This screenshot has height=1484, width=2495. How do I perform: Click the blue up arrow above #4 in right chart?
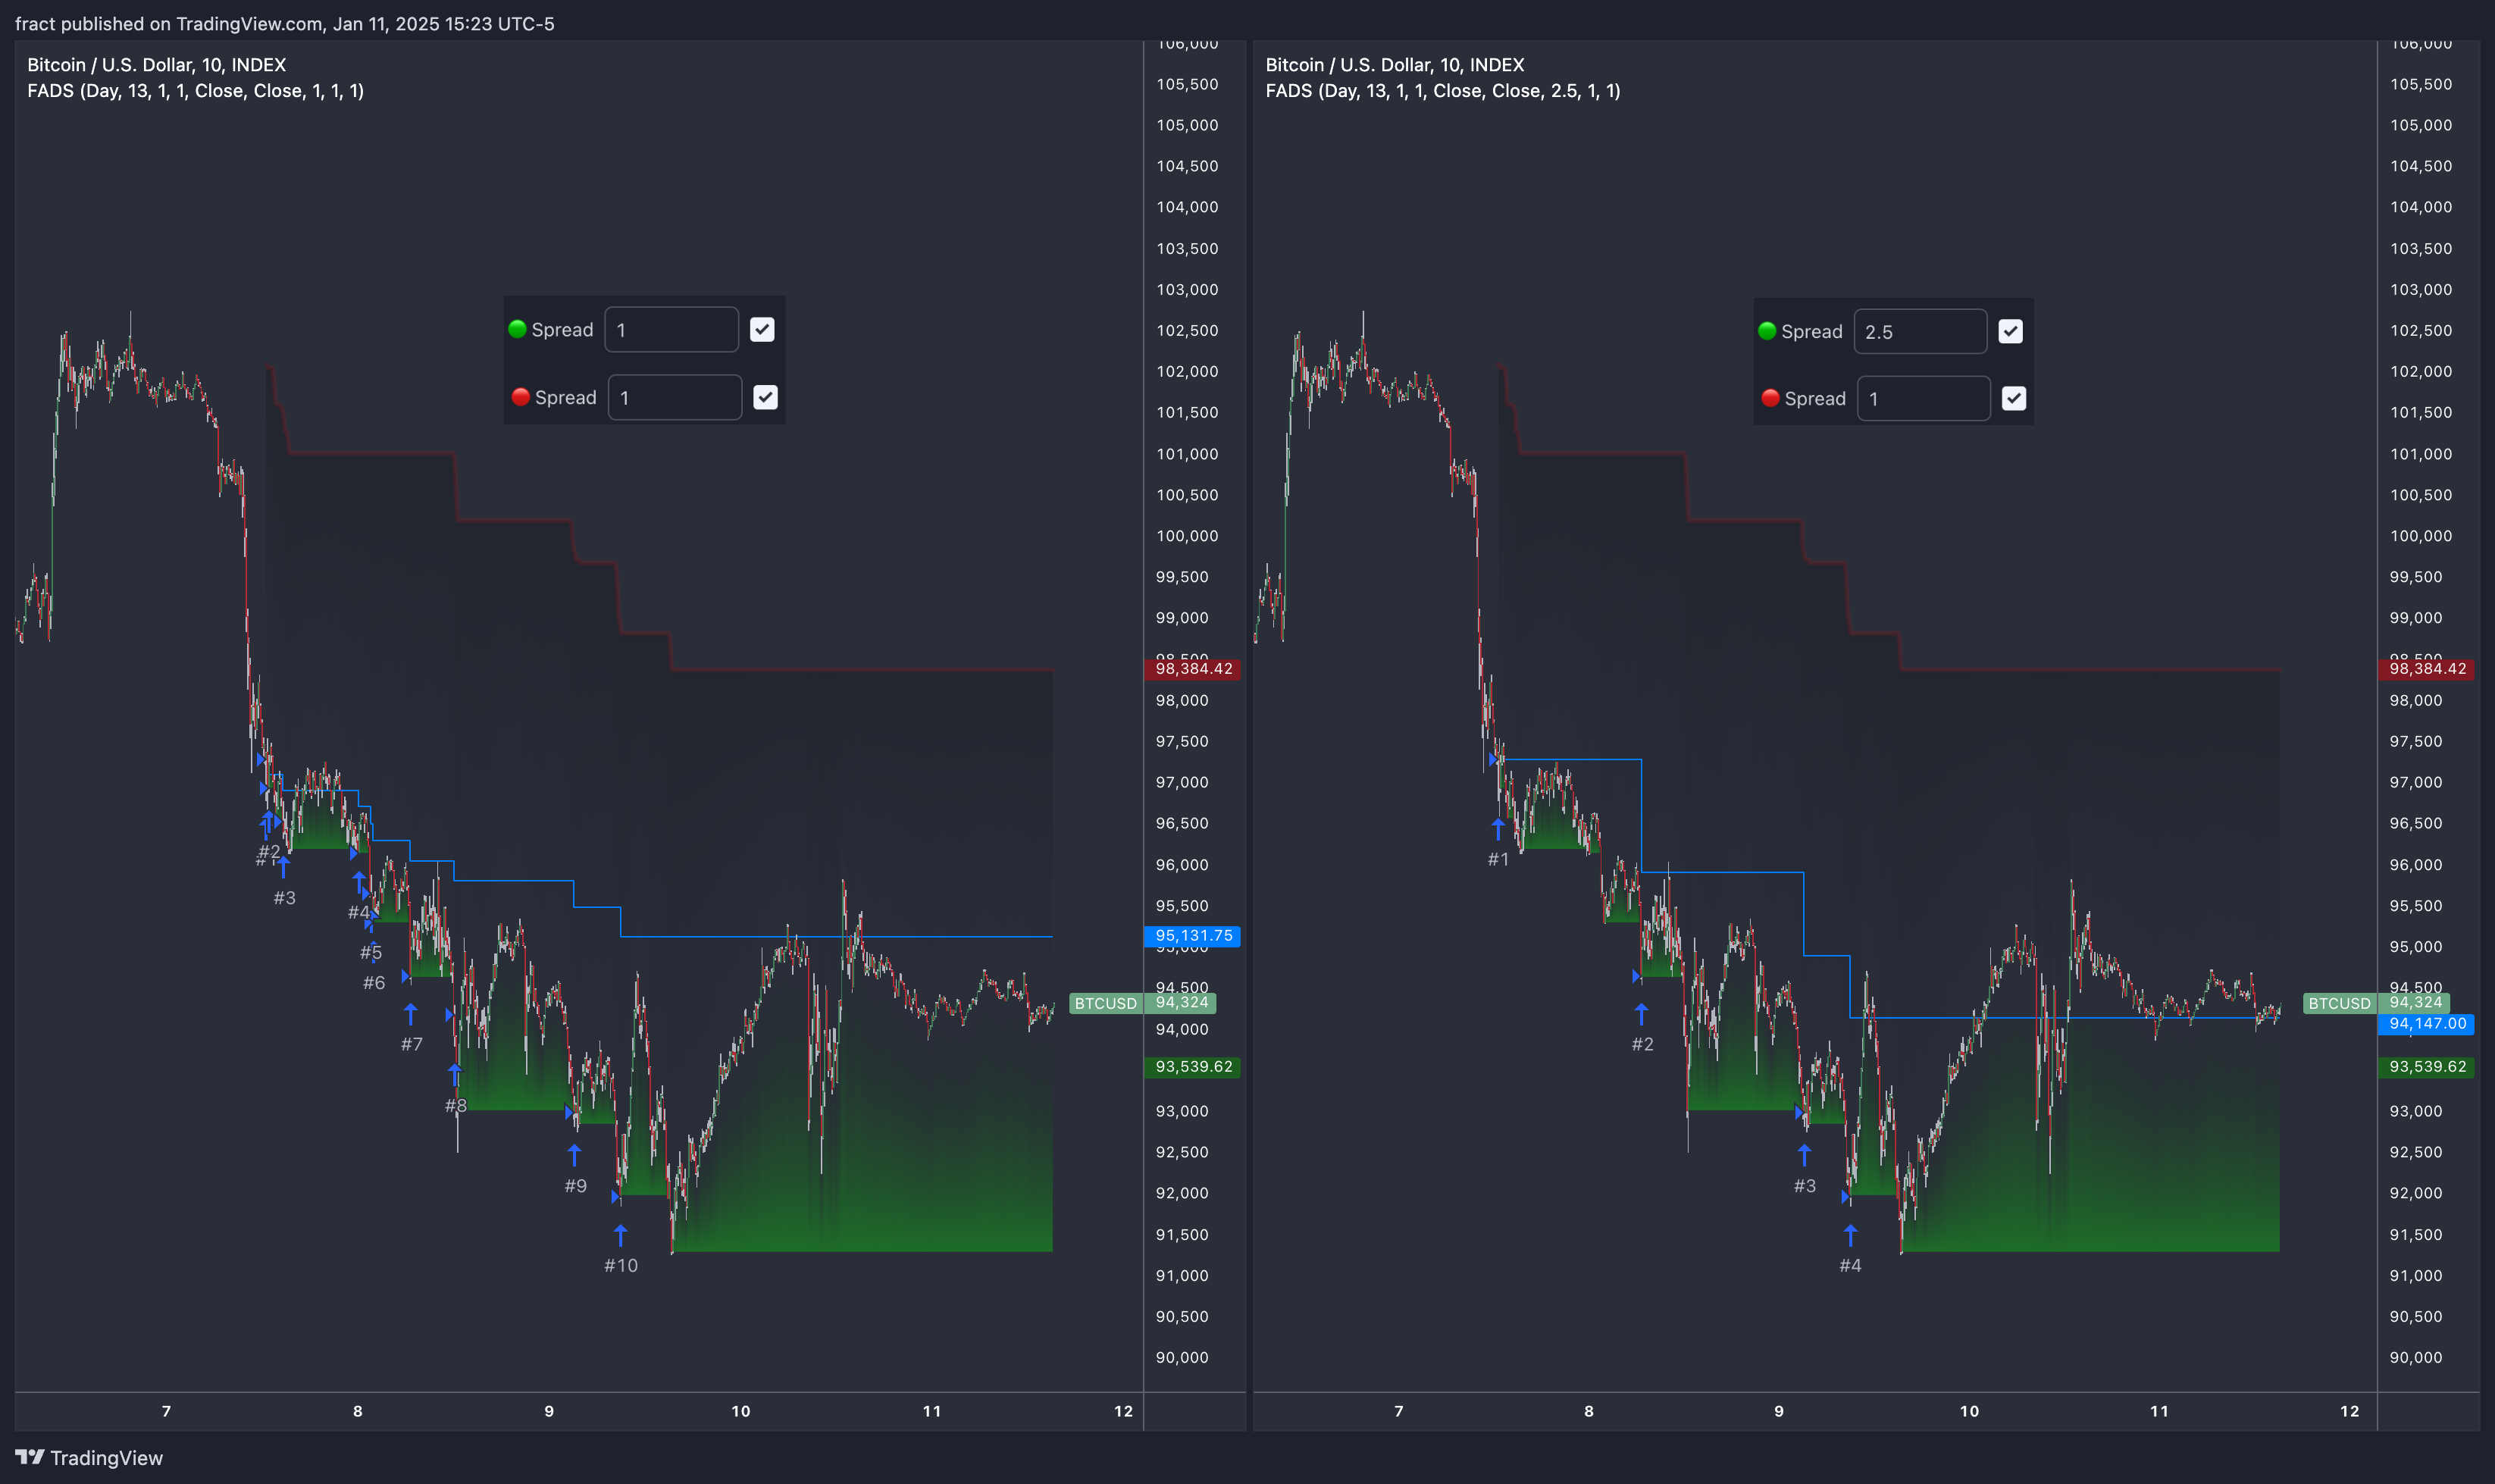point(1850,1234)
